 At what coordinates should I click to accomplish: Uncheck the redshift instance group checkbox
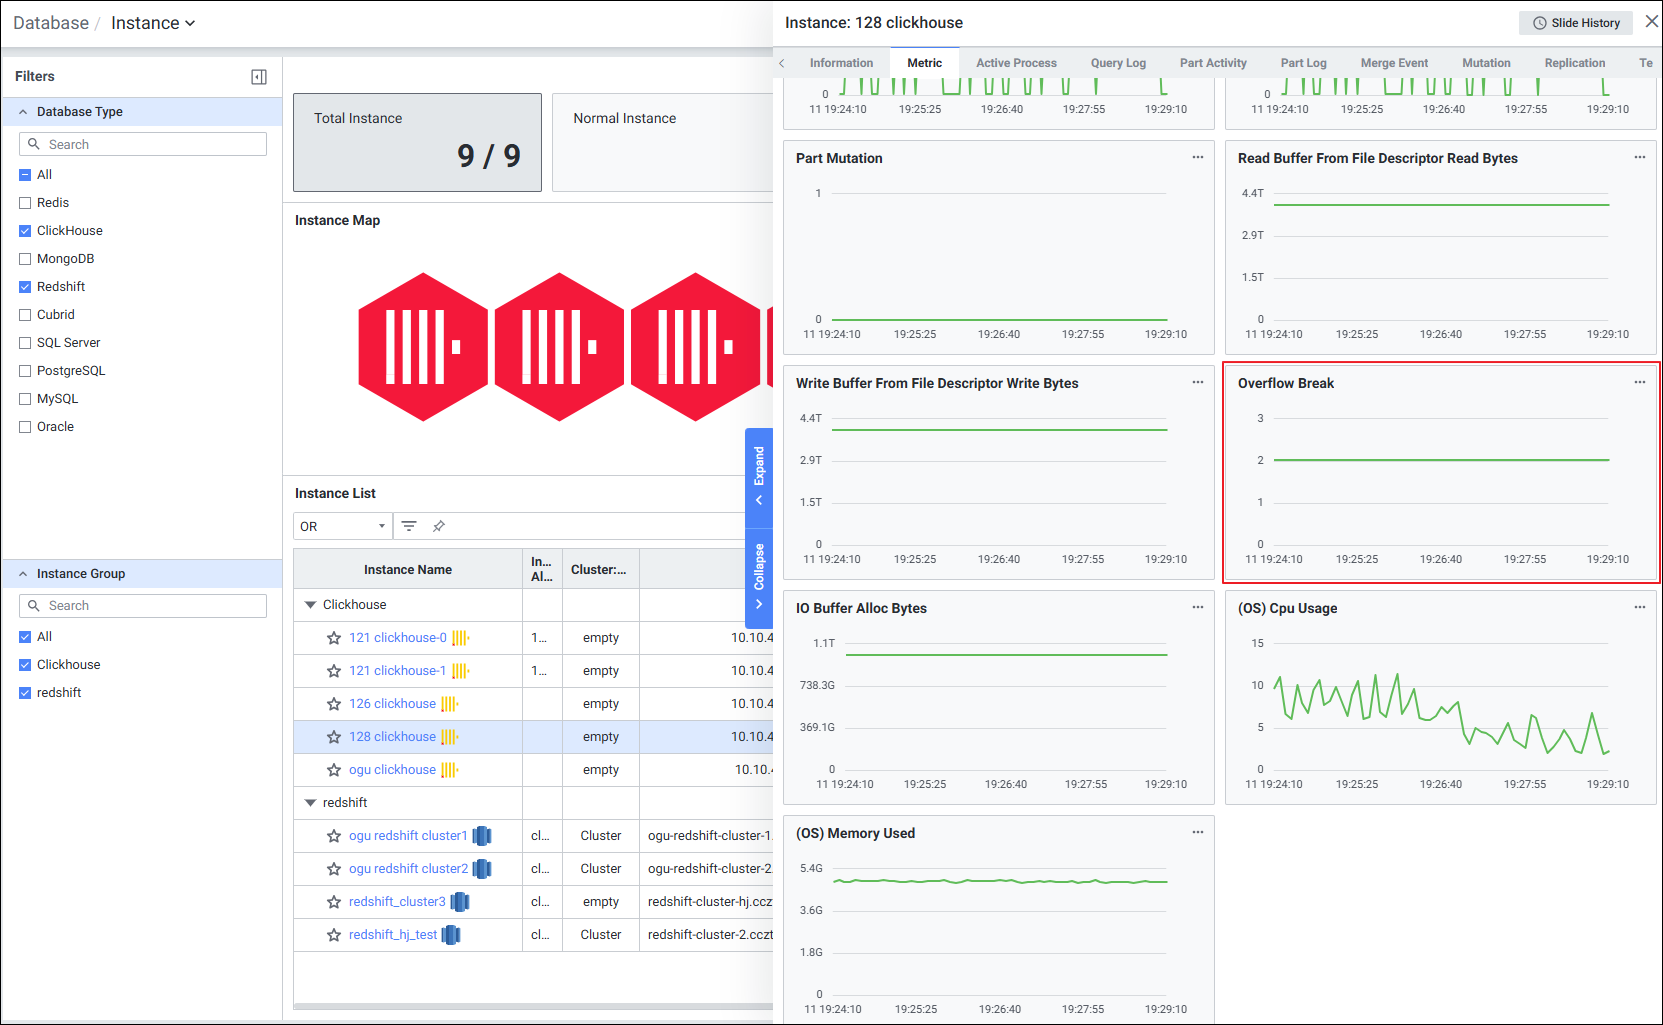(26, 693)
